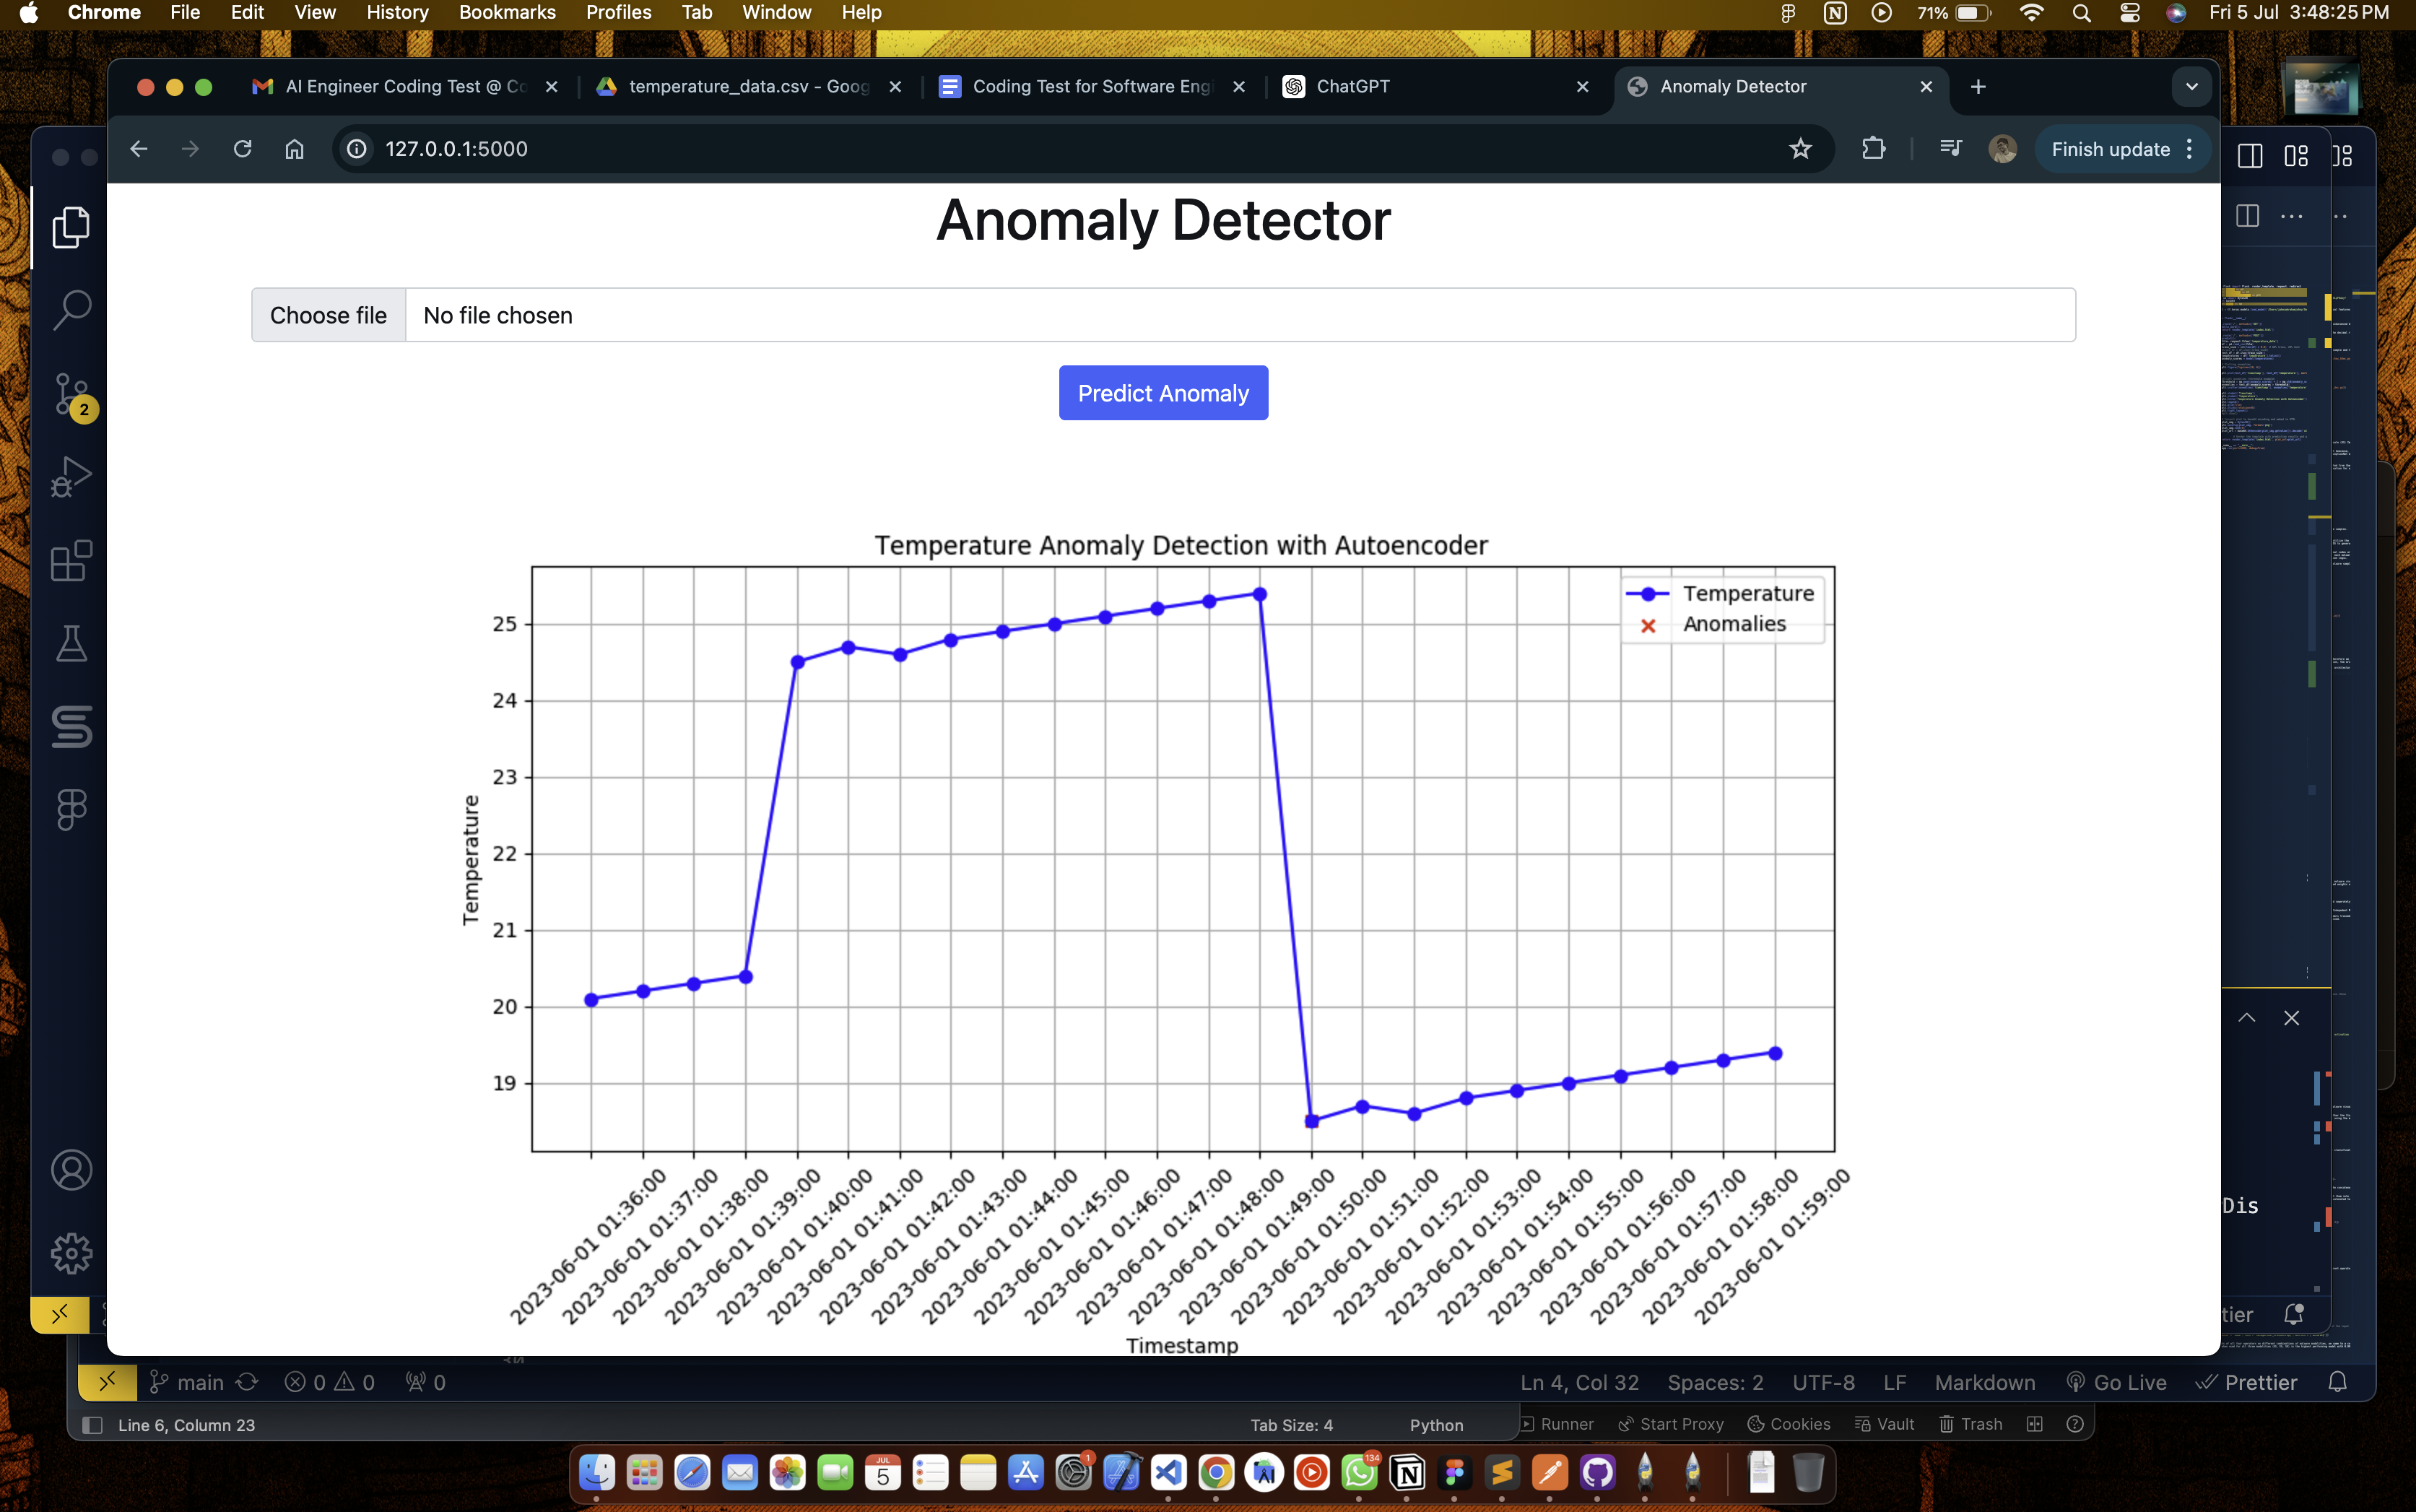Open VS Code Source Control icon
The height and width of the screenshot is (1512, 2416).
coord(72,394)
